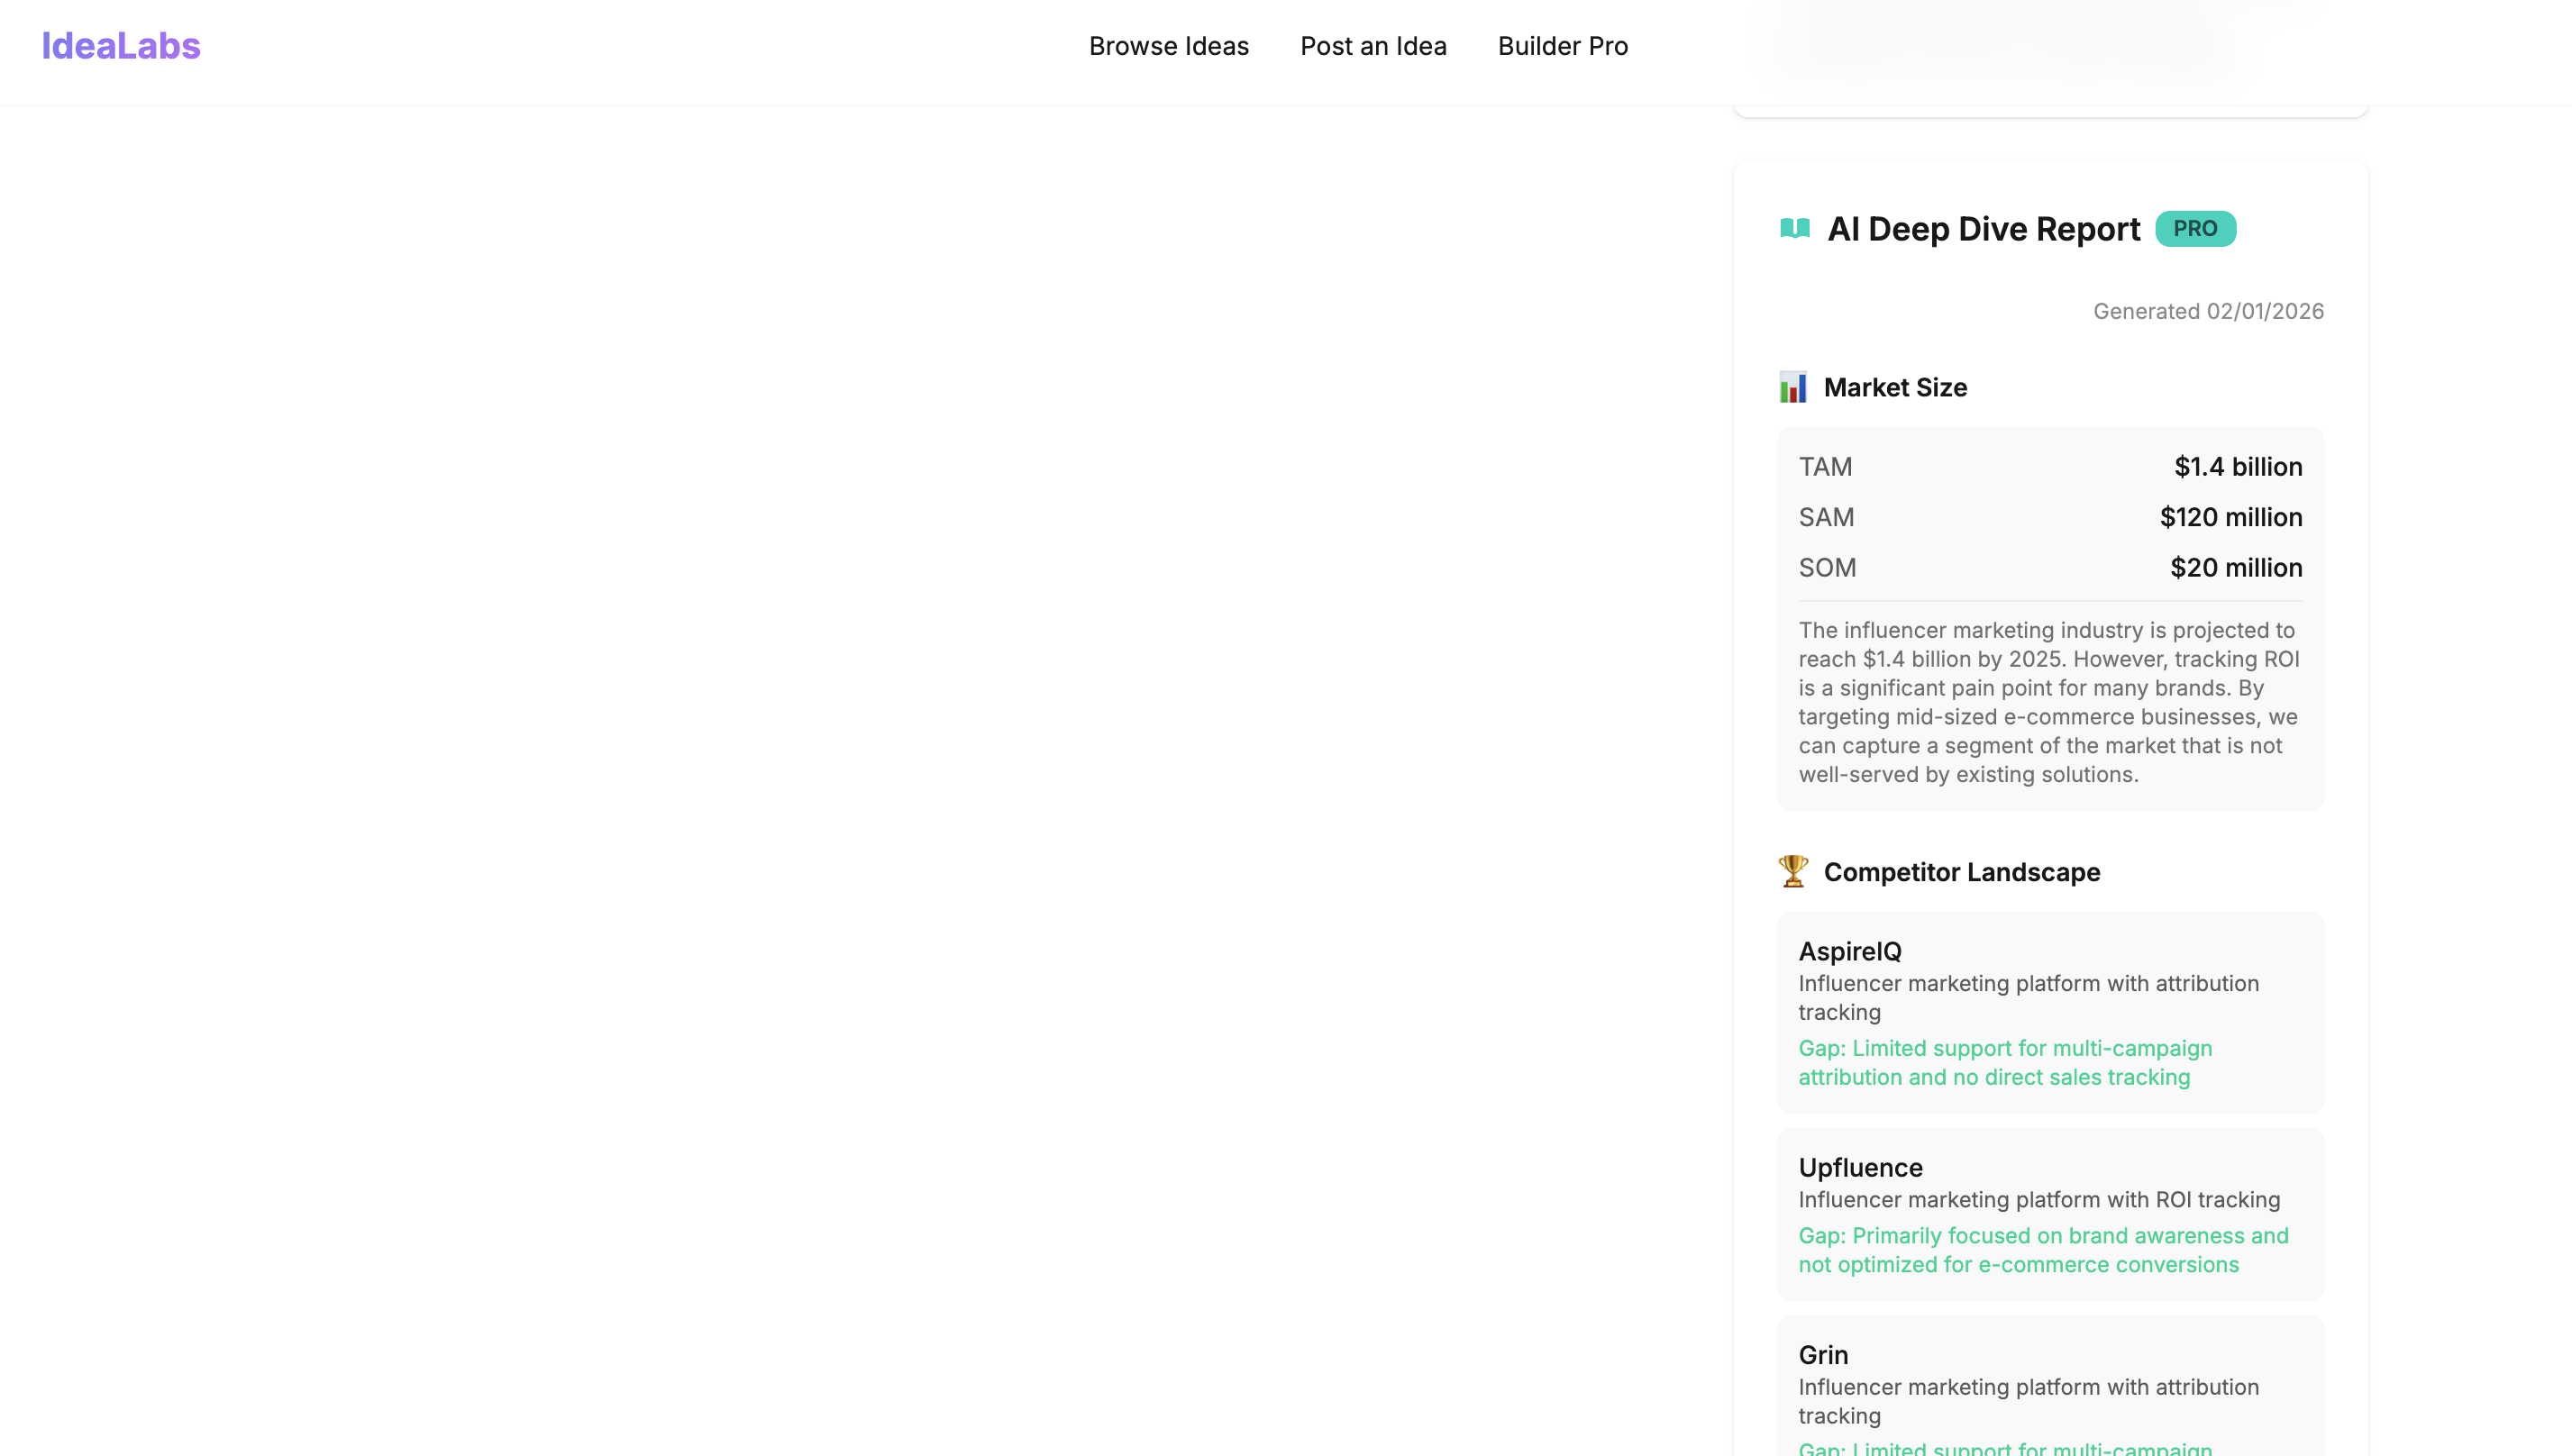The width and height of the screenshot is (2572, 1456).
Task: Expand the Grin competitor card
Action: click(x=2049, y=1390)
